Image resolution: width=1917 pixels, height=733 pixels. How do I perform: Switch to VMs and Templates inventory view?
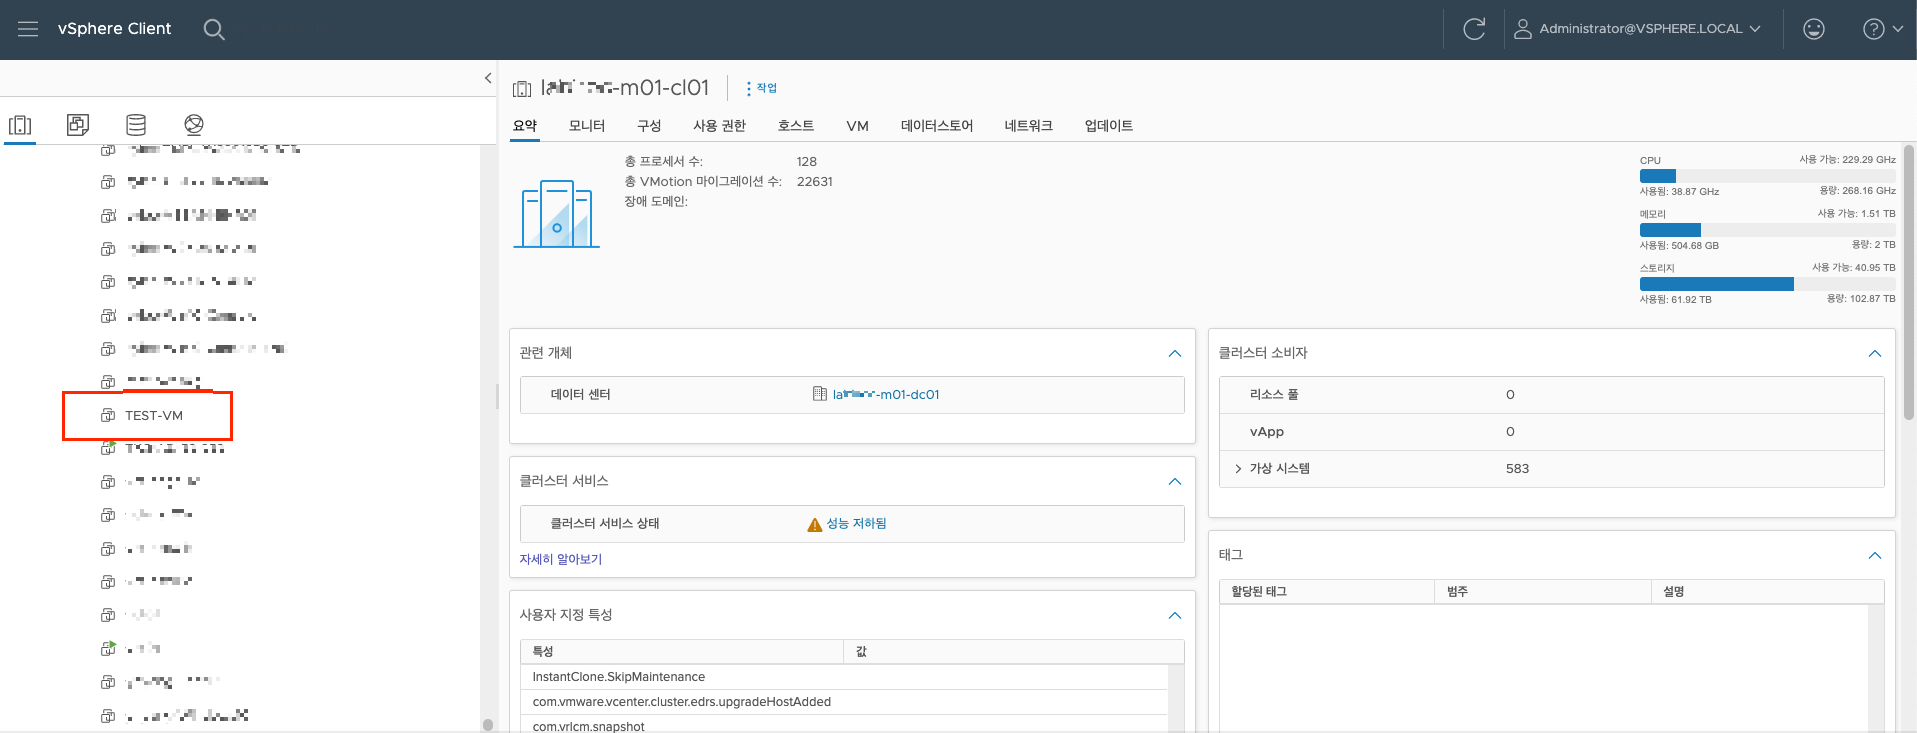click(x=78, y=125)
